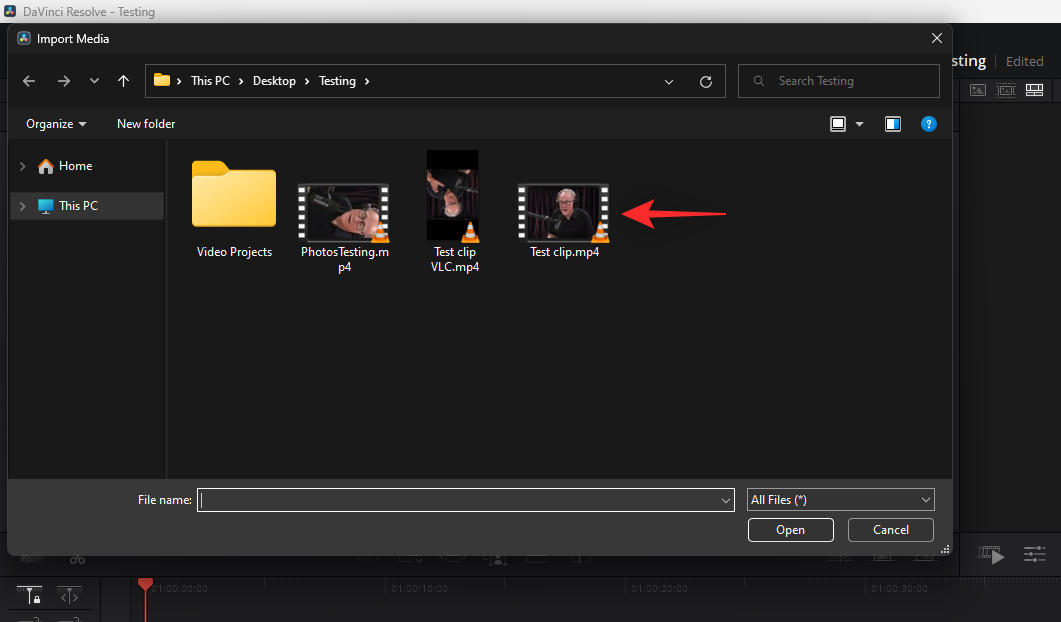Switch DaVinci viewer to Timeline mode
This screenshot has height=622, width=1061.
click(1034, 90)
